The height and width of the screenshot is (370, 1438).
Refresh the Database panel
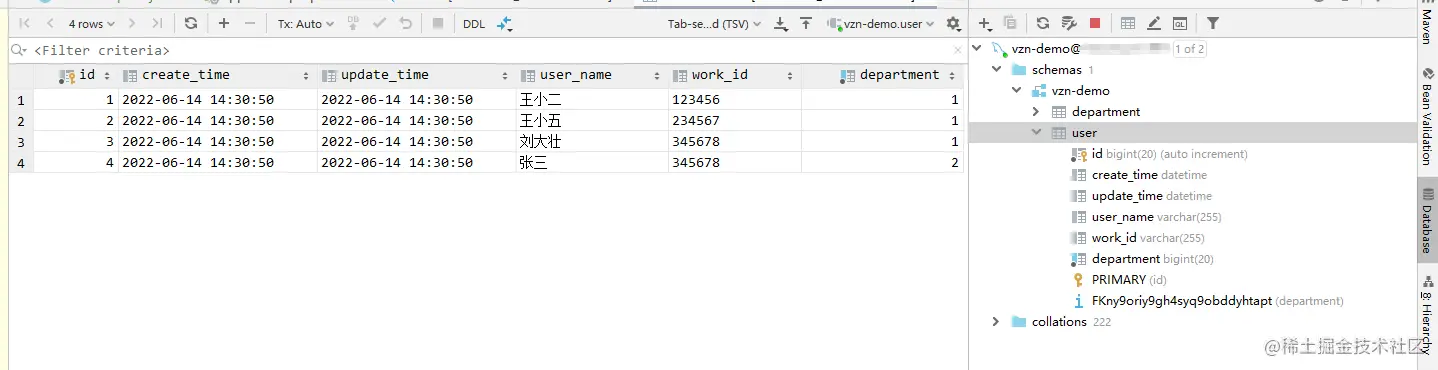tap(1043, 23)
